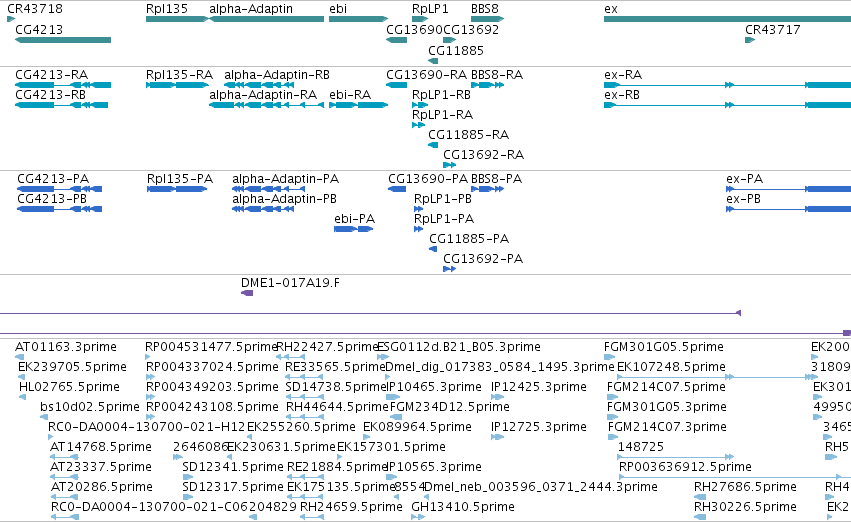Click EST IP12425.3prime

539,387
